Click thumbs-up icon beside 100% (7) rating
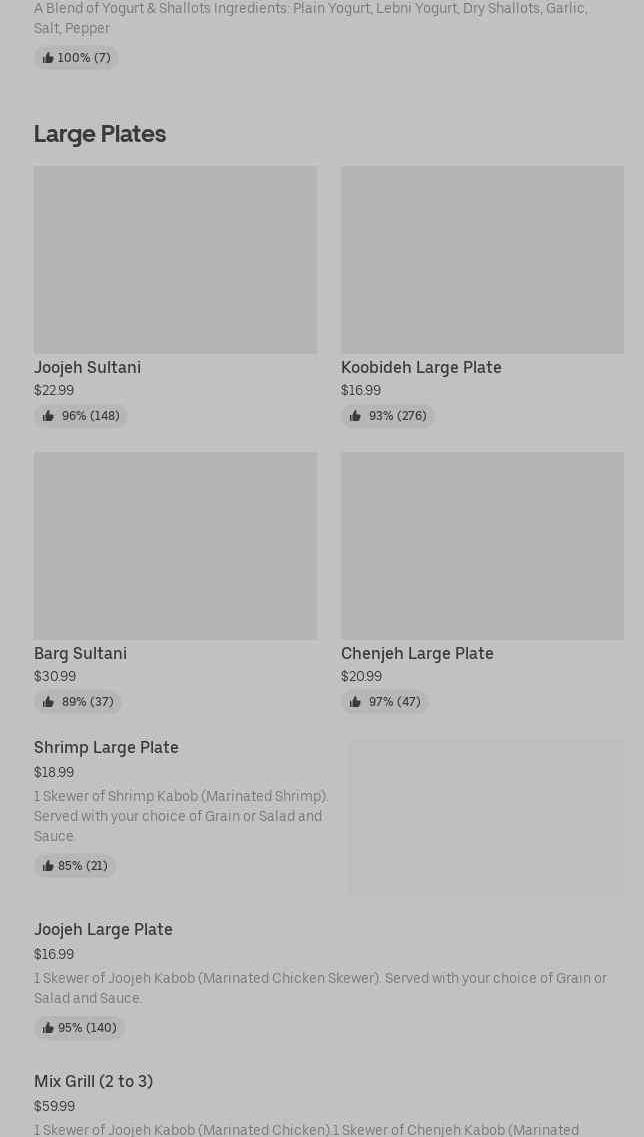The image size is (644, 1137). click(47, 58)
